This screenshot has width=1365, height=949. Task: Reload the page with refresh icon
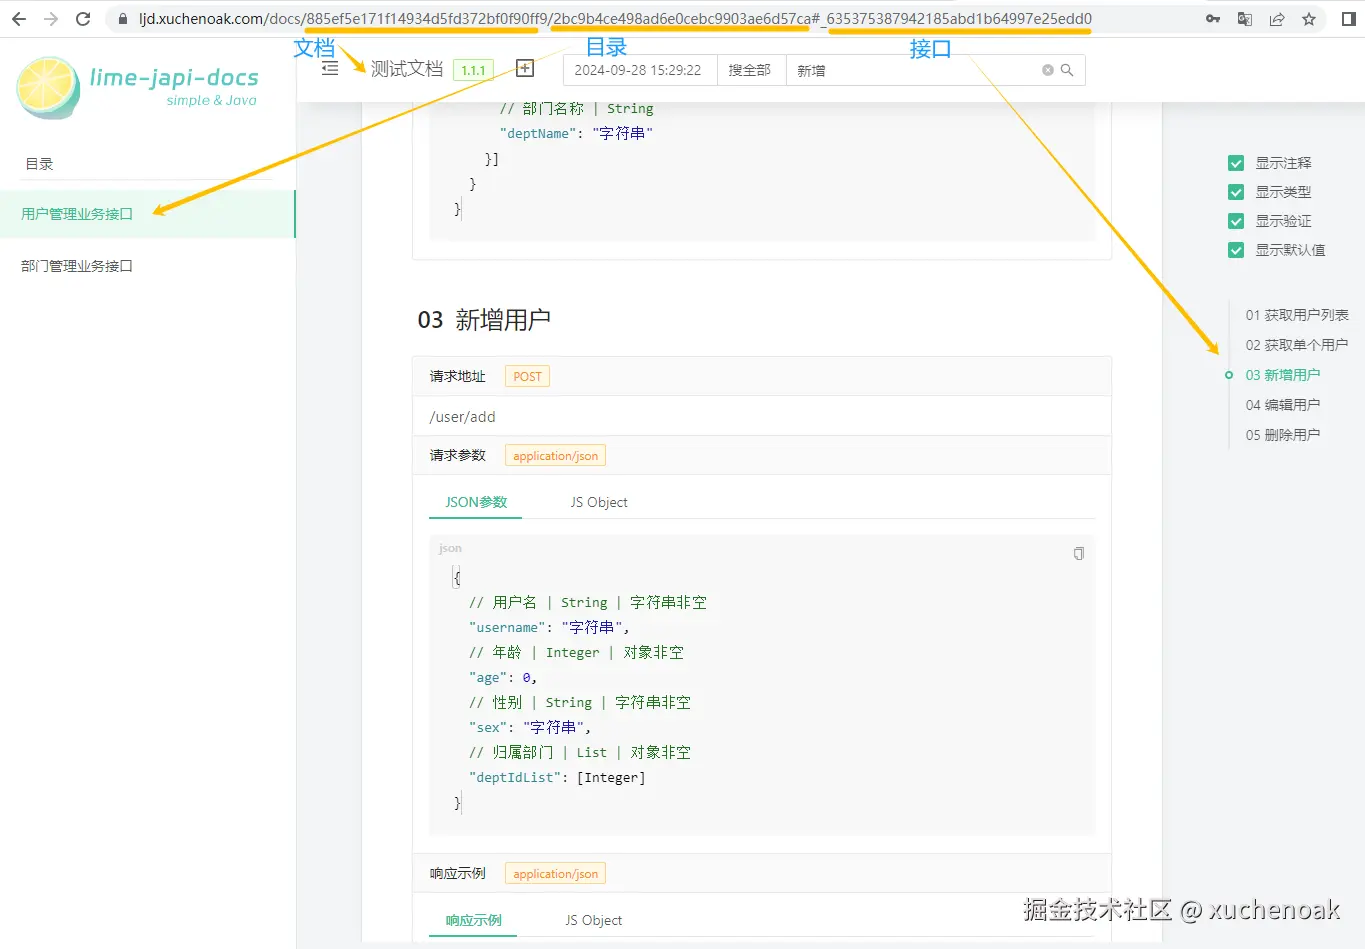(x=83, y=18)
